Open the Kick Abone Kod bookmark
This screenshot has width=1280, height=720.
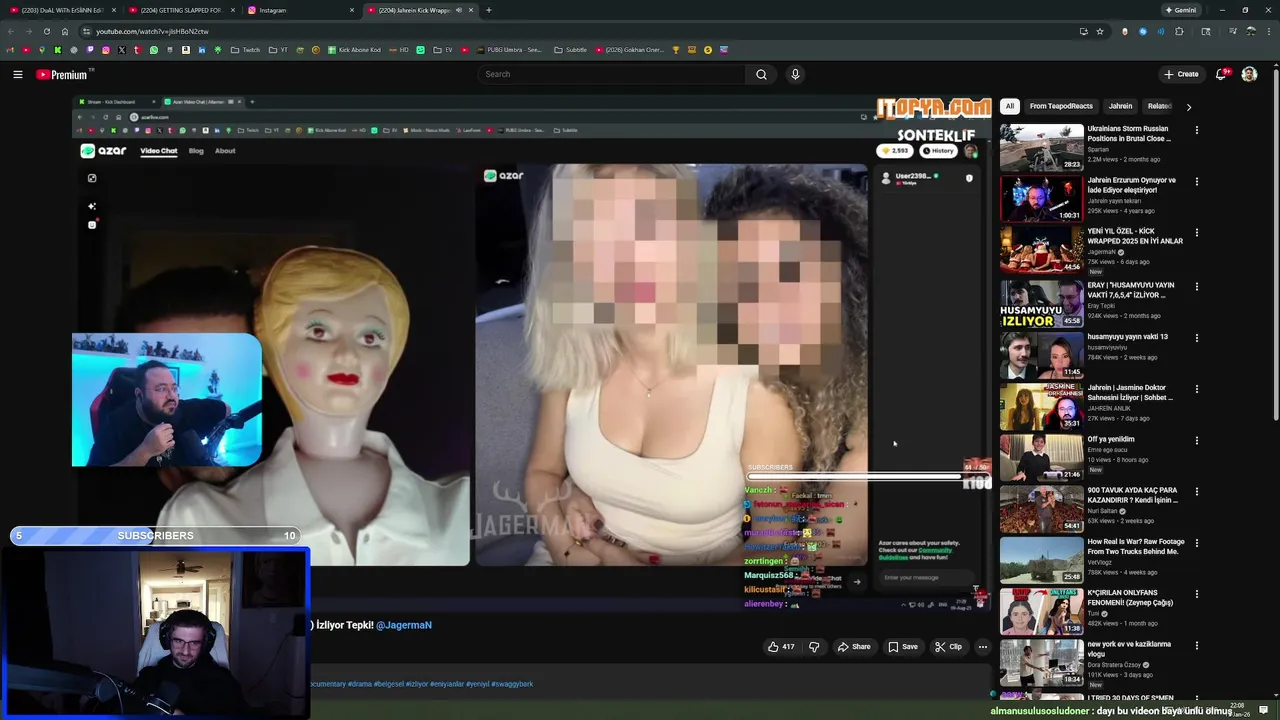coord(354,49)
